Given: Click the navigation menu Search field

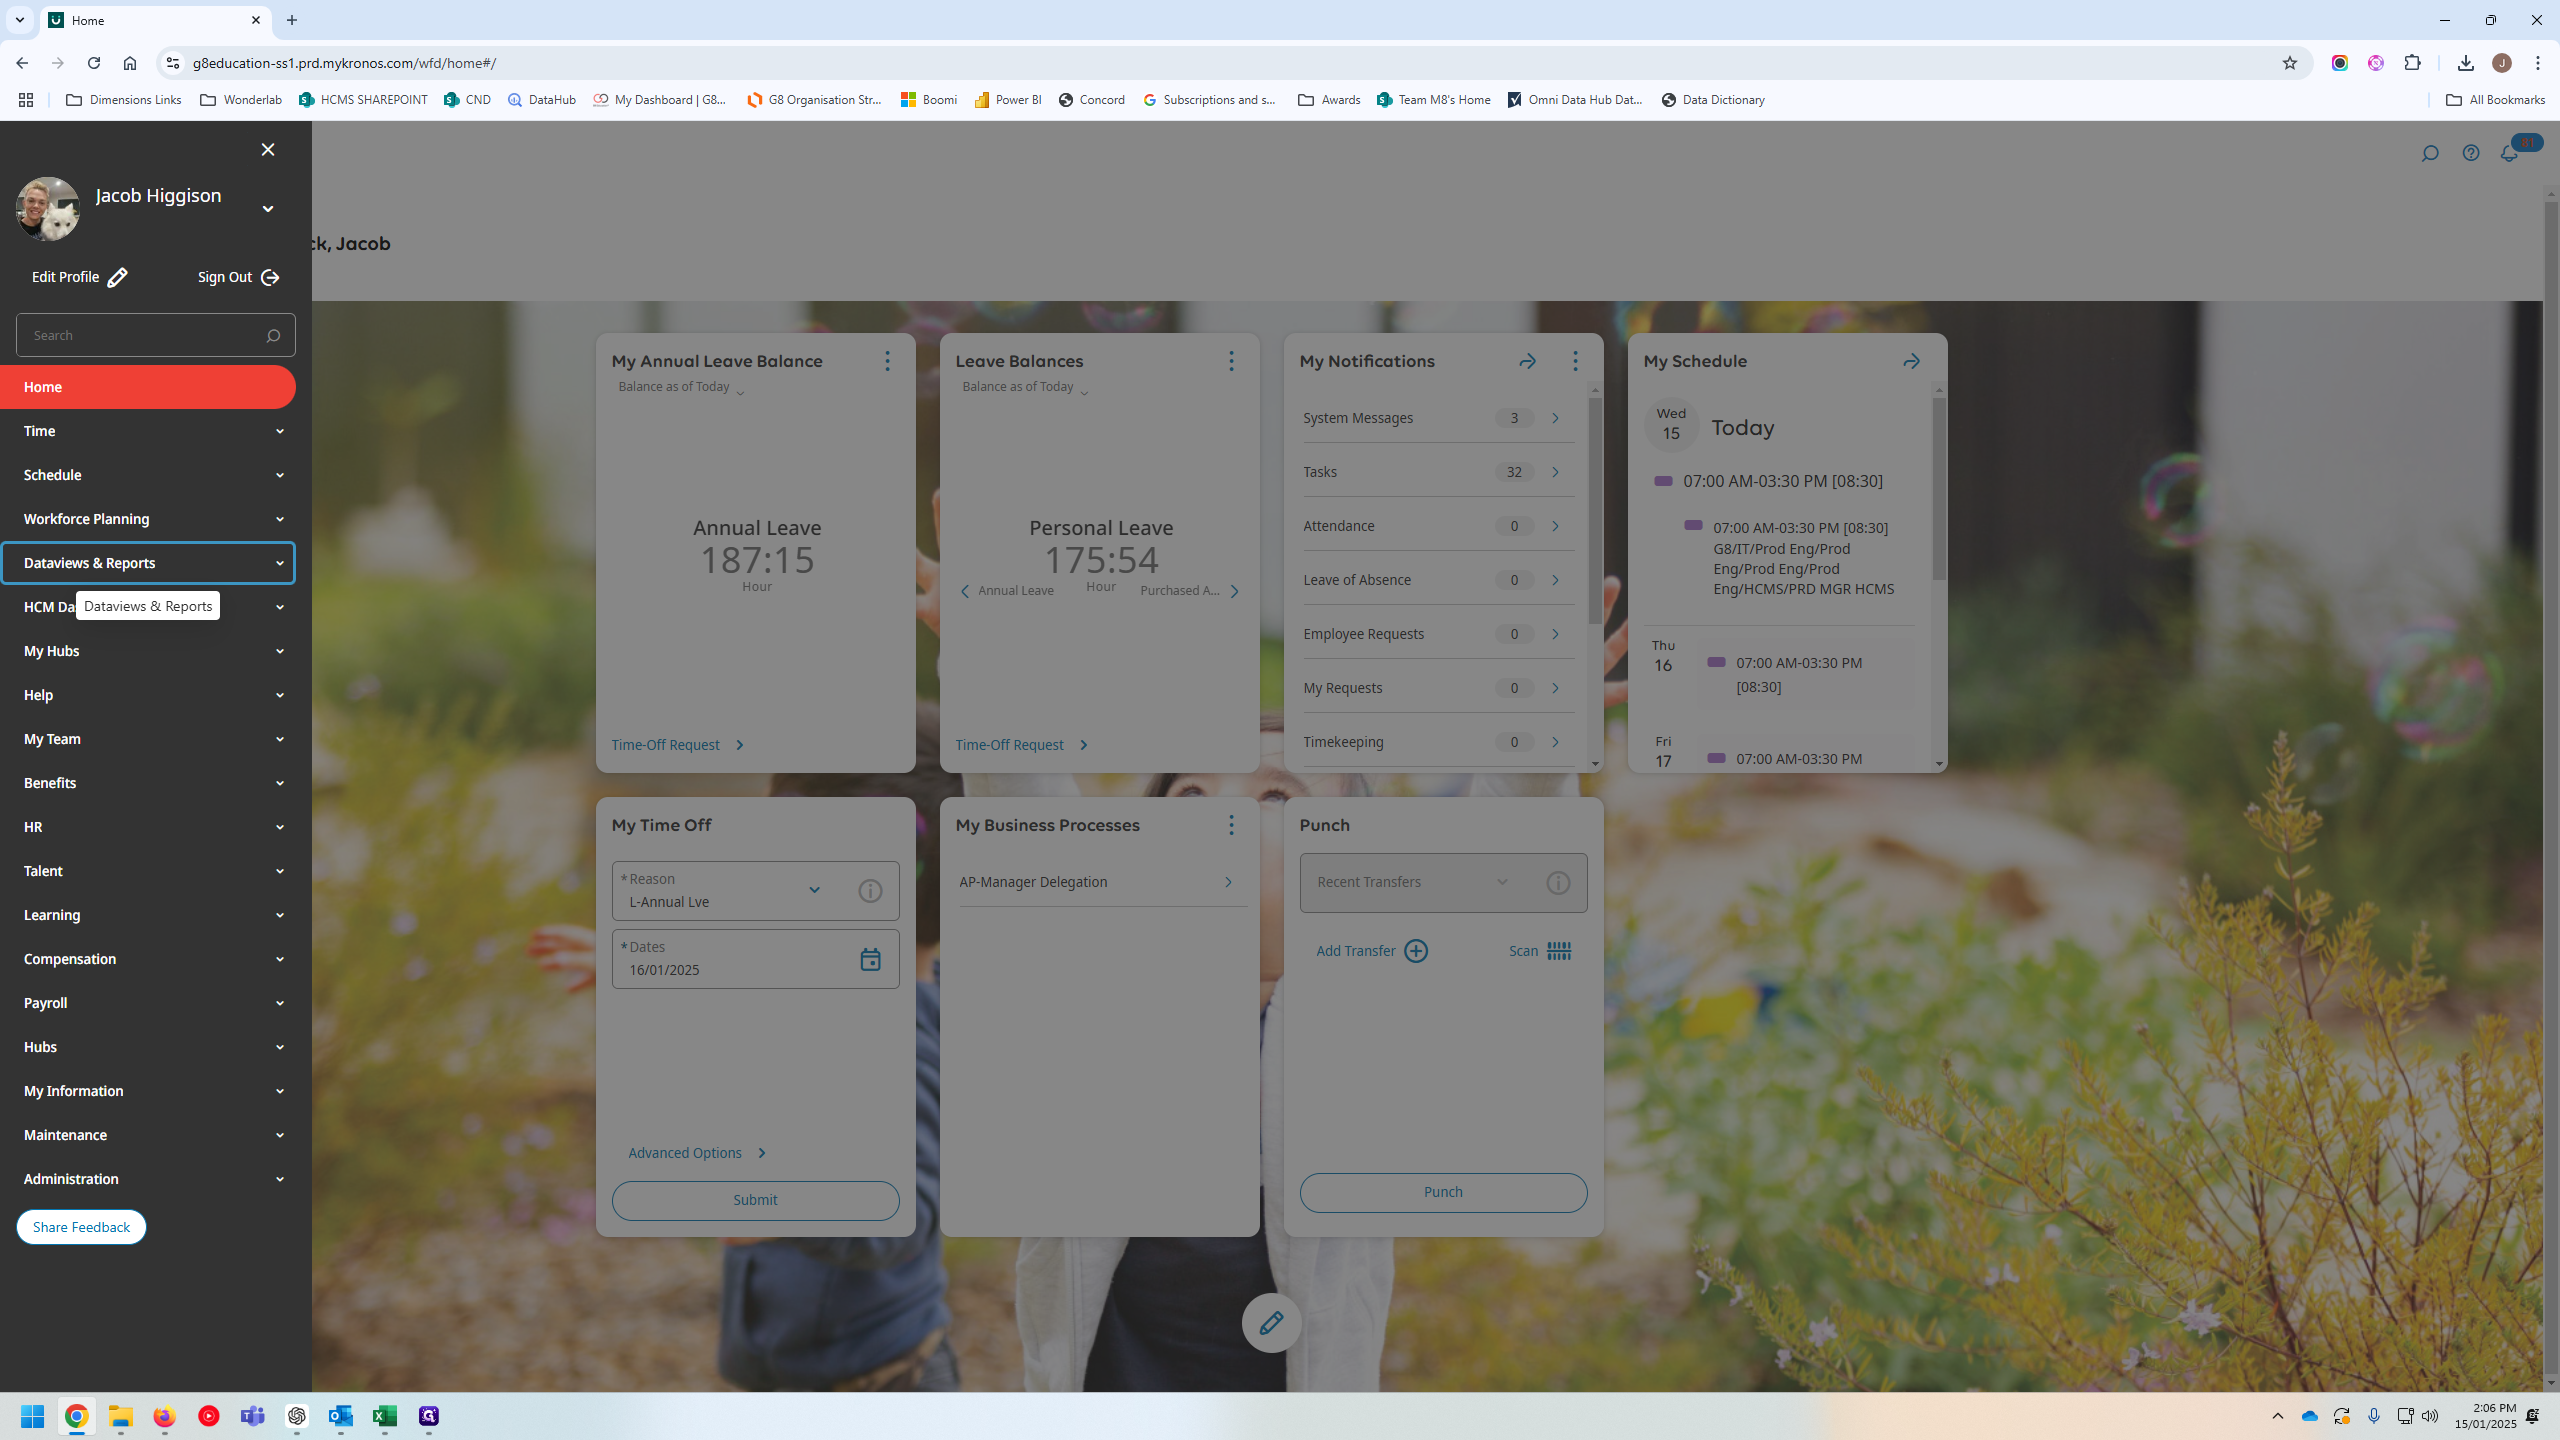Looking at the screenshot, I should point(140,335).
